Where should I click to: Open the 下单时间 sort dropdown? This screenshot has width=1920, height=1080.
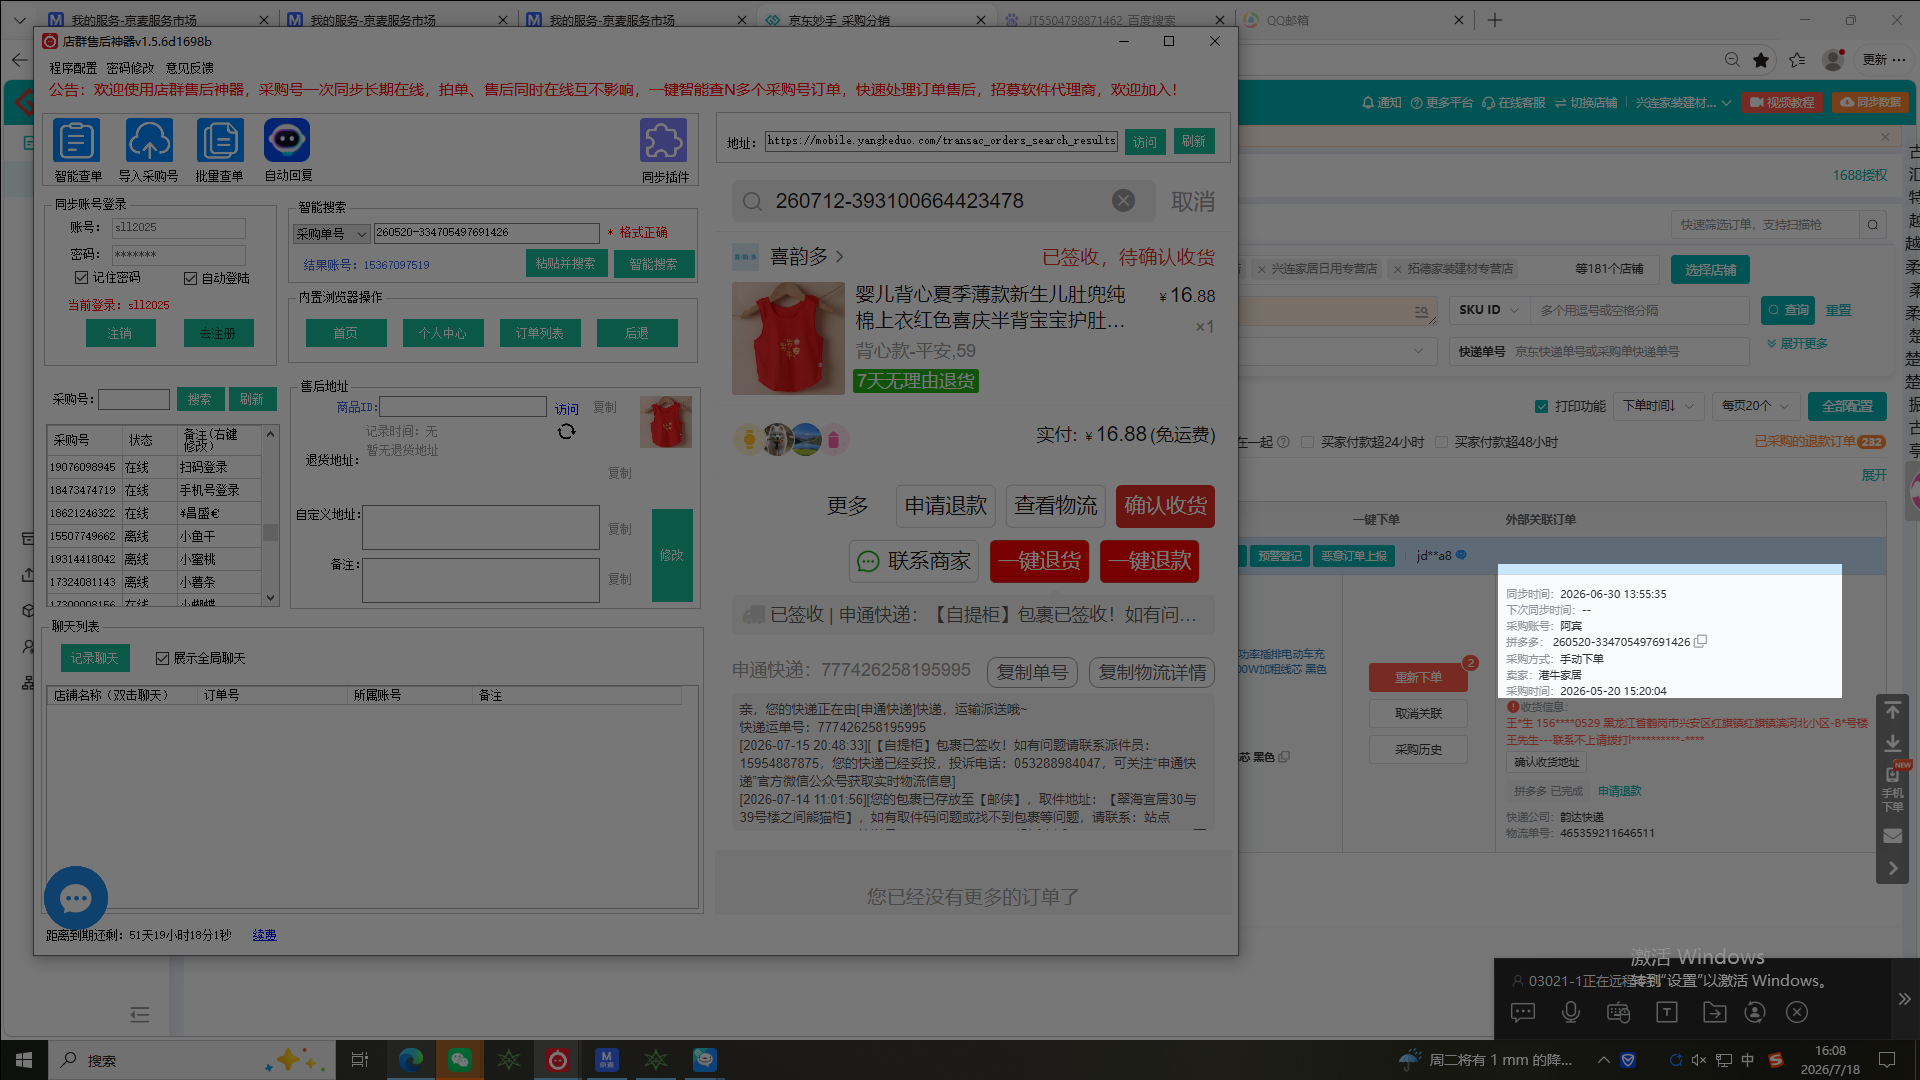[x=1659, y=406]
